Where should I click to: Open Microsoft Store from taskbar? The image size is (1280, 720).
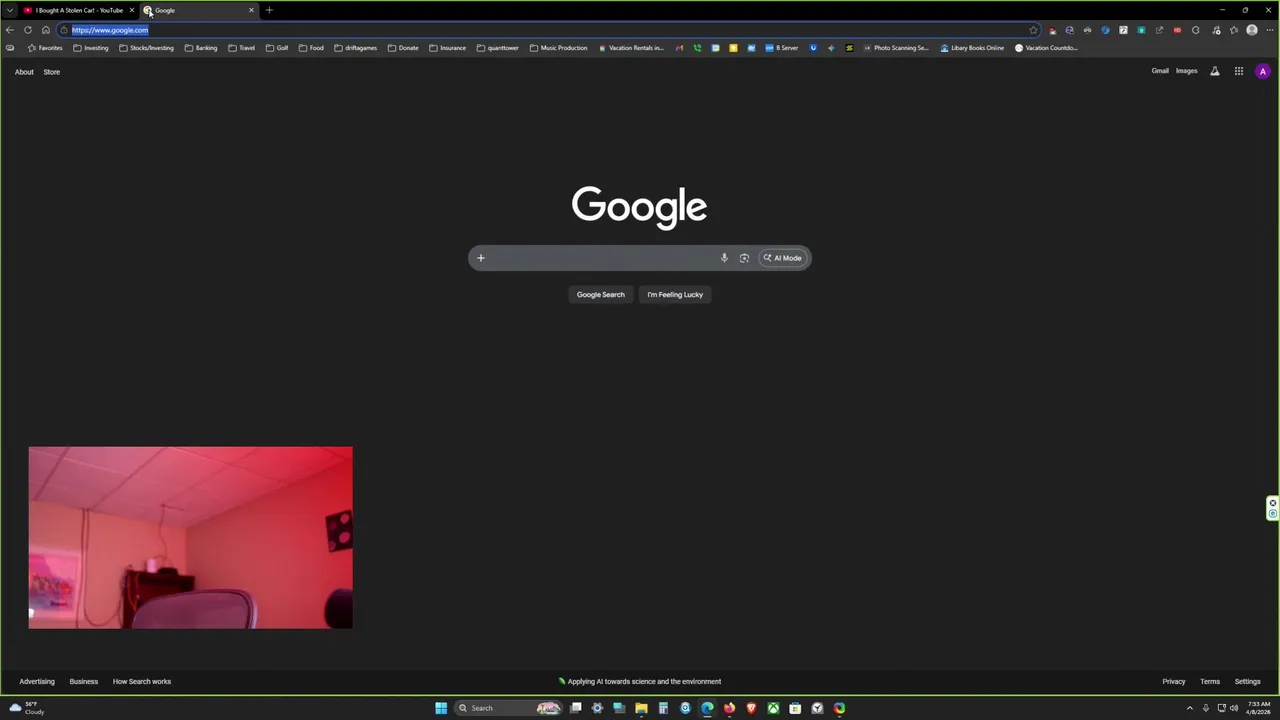coord(795,708)
